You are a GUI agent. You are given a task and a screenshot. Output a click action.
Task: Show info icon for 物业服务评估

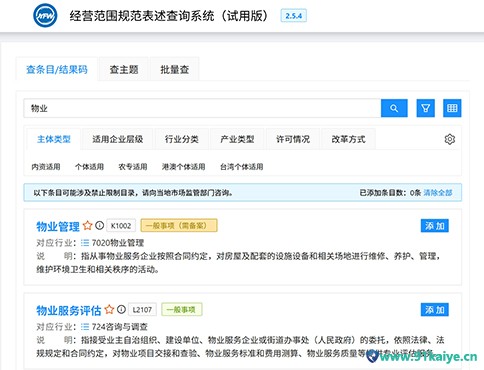point(121,310)
